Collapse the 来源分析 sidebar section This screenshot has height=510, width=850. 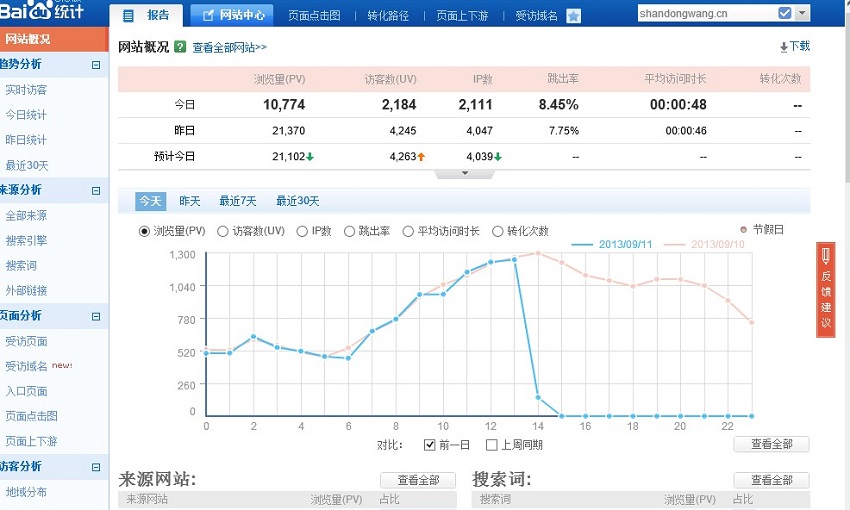[x=96, y=190]
